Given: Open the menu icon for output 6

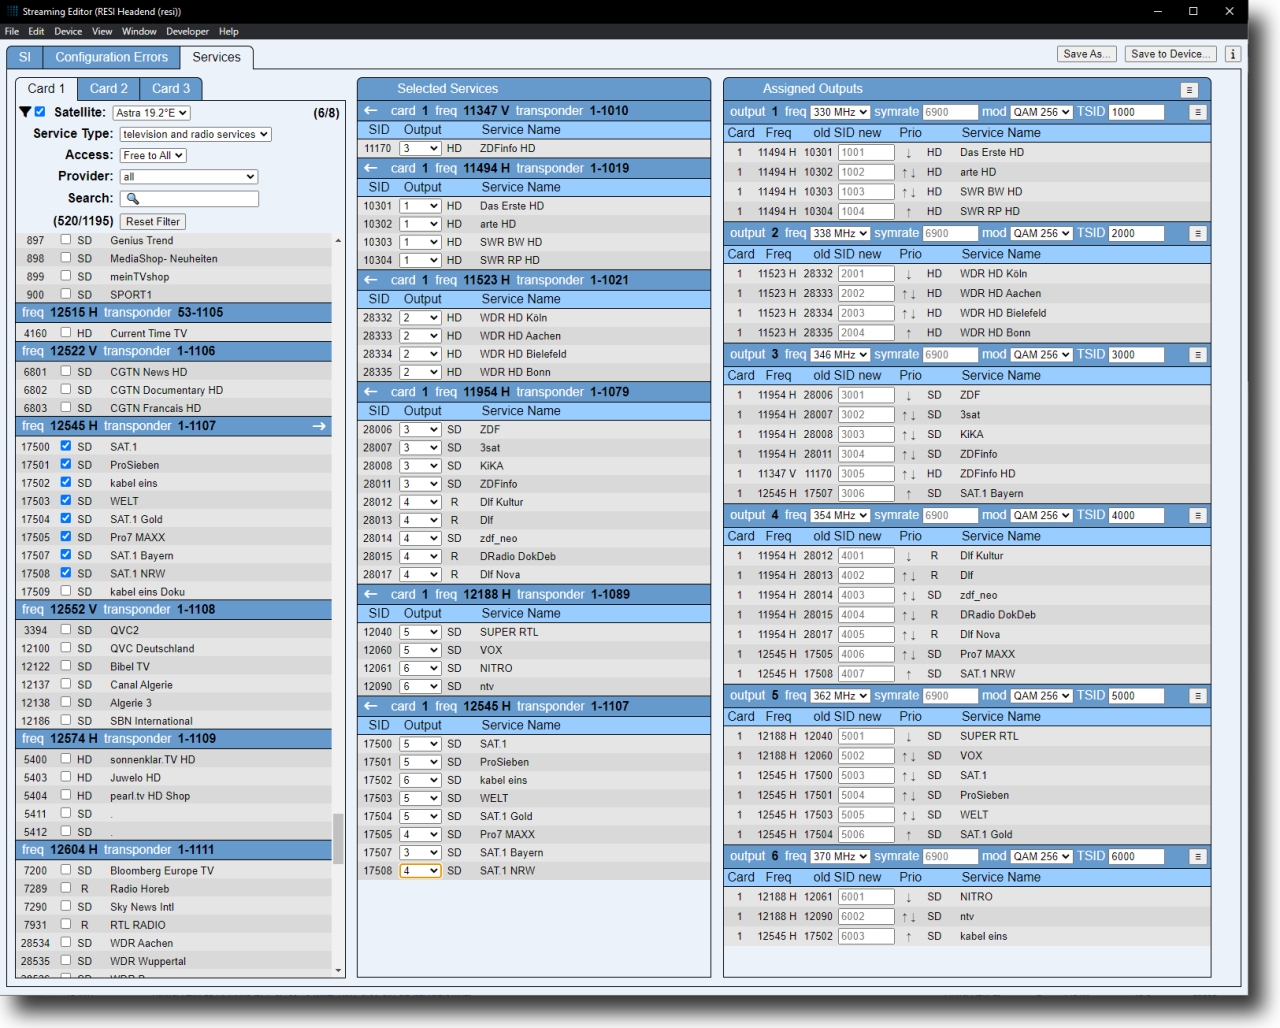Looking at the screenshot, I should point(1197,857).
